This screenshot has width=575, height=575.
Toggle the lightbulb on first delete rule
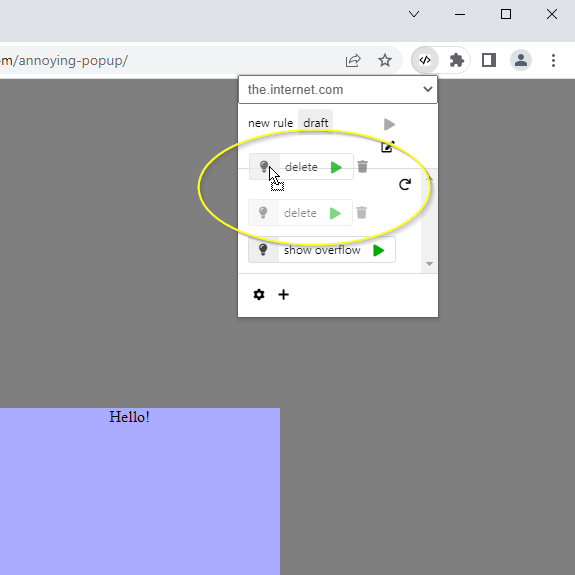tap(264, 166)
